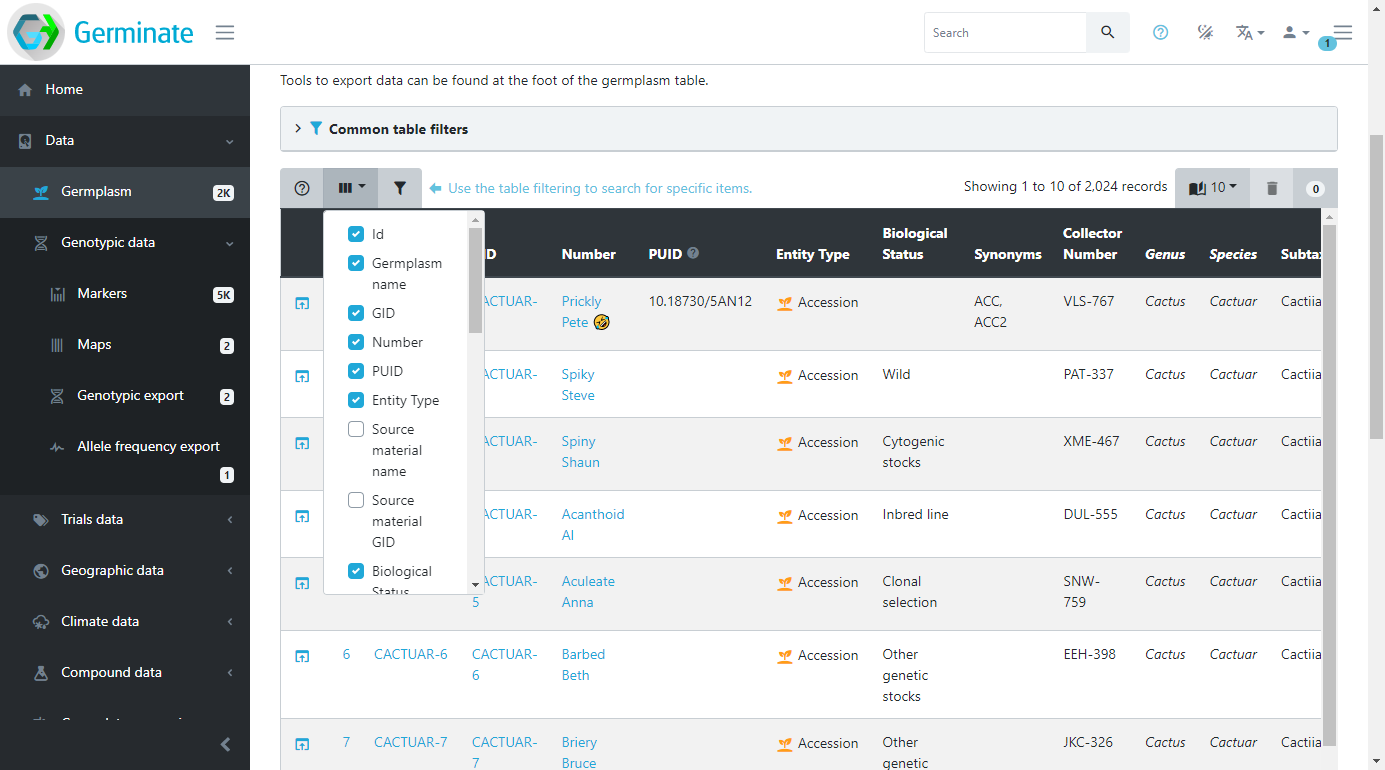Expand the Trials data menu
This screenshot has width=1385, height=770.
pos(92,519)
